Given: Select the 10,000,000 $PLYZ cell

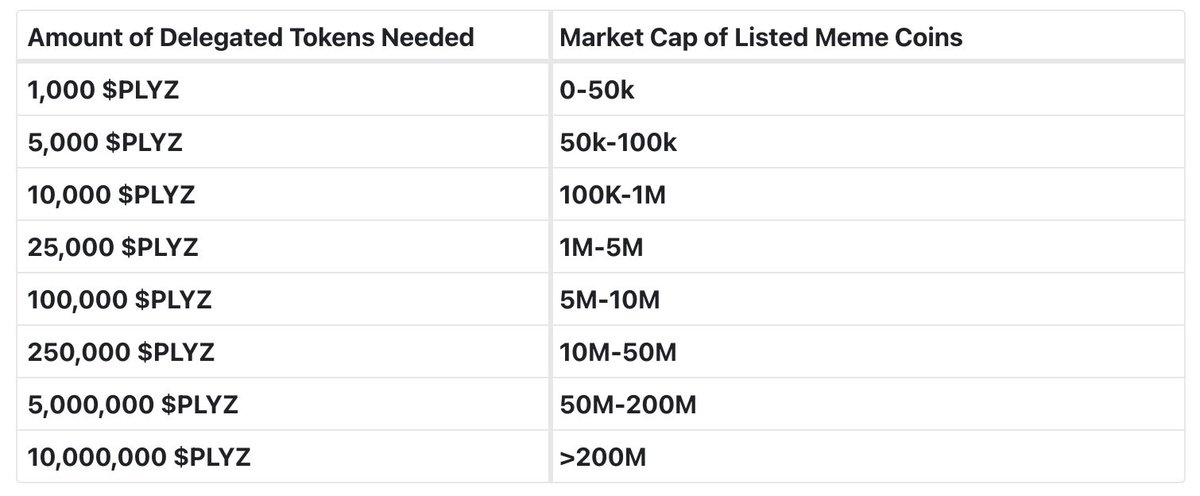Looking at the screenshot, I should 283,458.
